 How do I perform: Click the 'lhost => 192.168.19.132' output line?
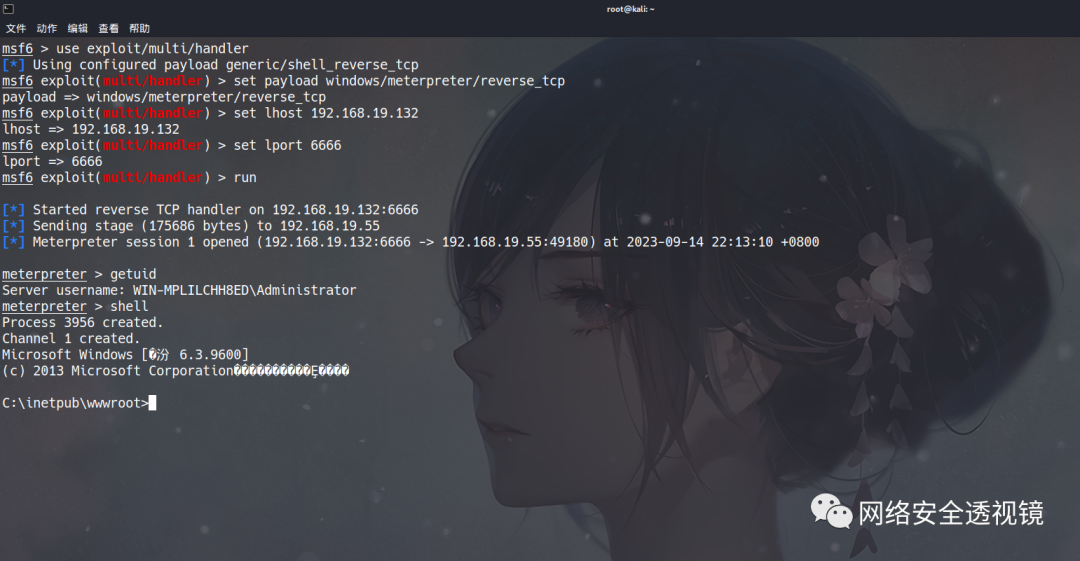91,129
